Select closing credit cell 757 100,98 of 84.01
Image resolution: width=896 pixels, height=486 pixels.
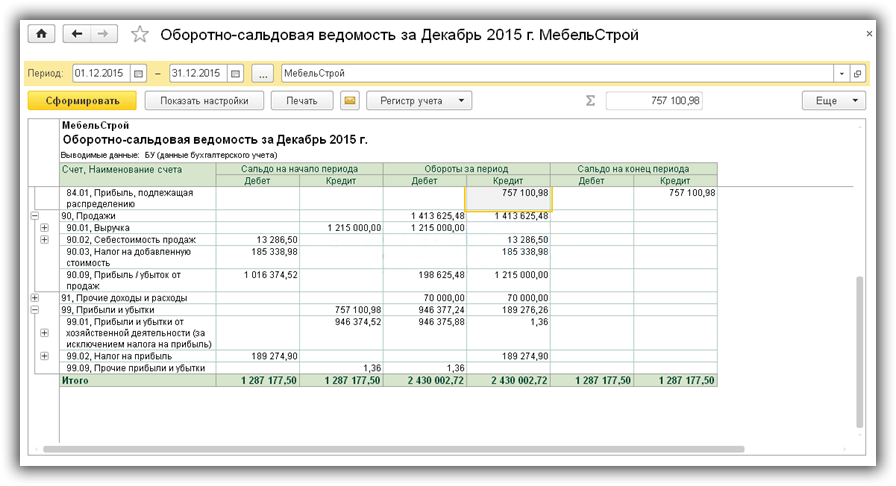675,198
